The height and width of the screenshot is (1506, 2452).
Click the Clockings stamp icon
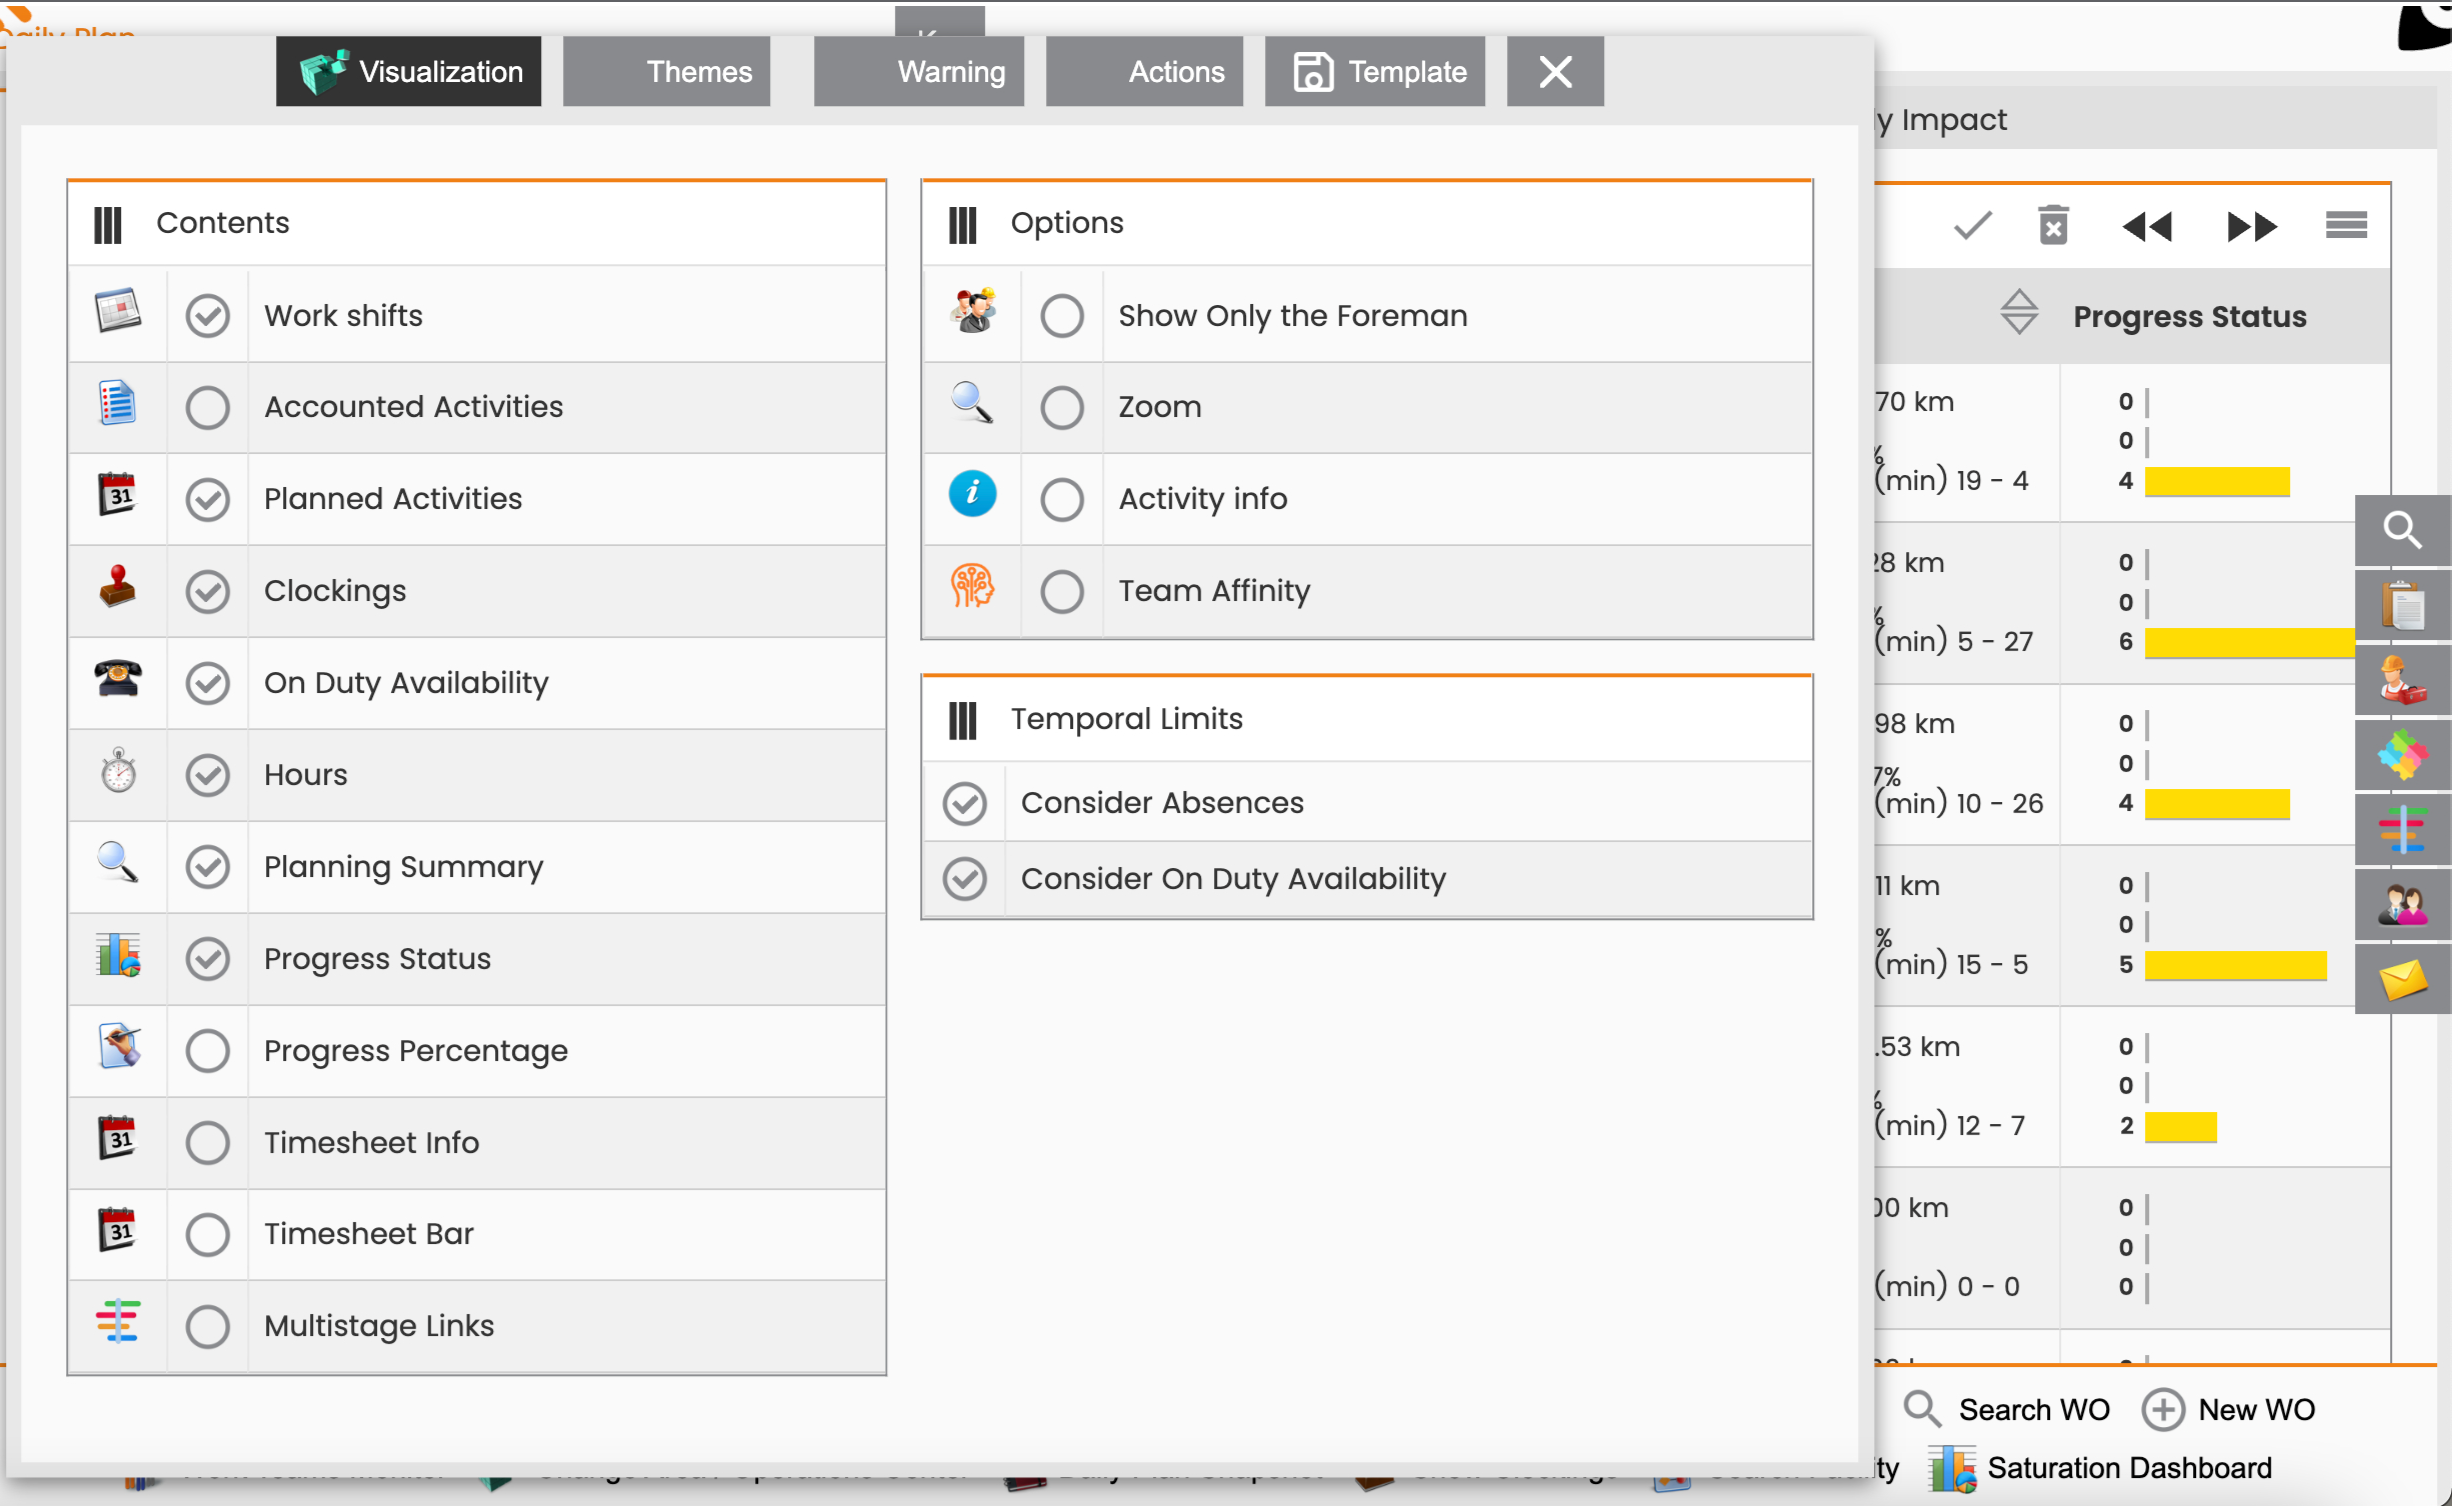[x=118, y=588]
